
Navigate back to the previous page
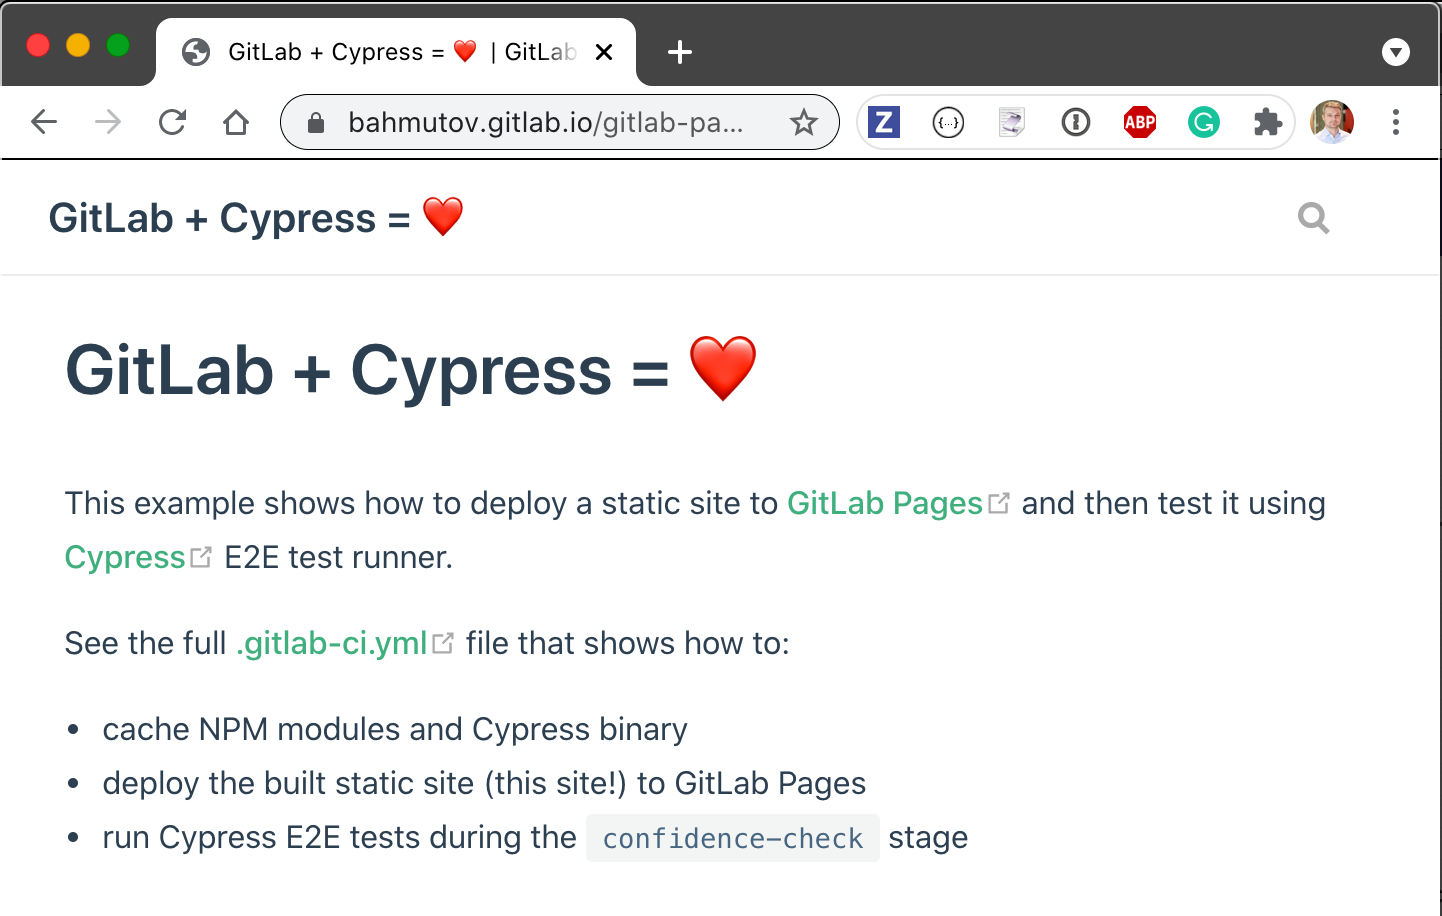[44, 123]
